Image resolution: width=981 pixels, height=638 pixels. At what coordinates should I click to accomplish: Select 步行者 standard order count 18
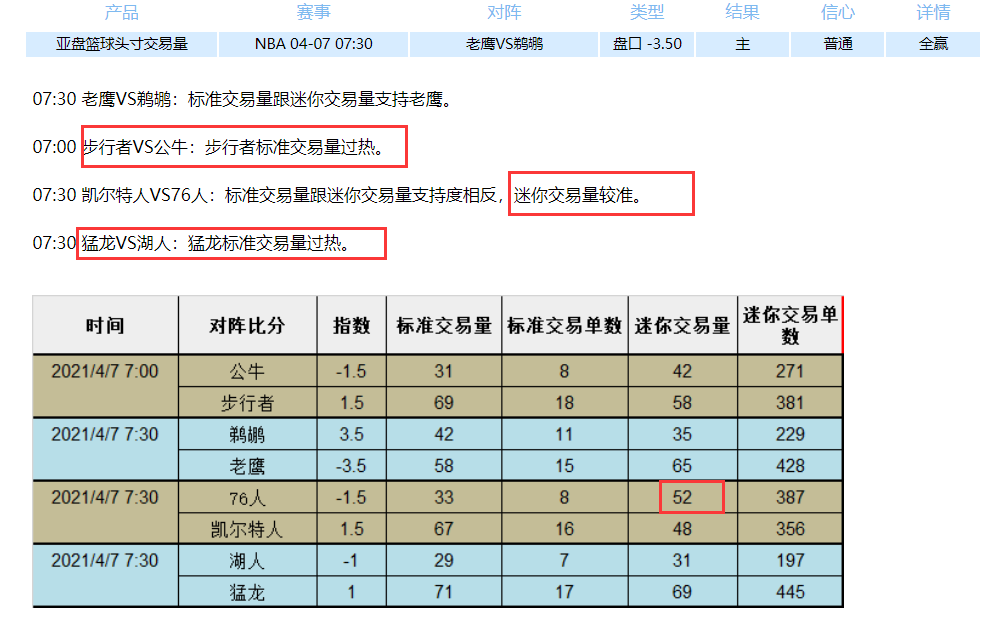tap(564, 403)
